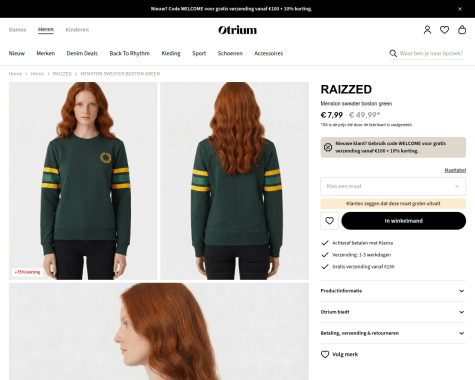Switch to the Kinderen tab
Viewport: 475px width, 380px height.
77,30
